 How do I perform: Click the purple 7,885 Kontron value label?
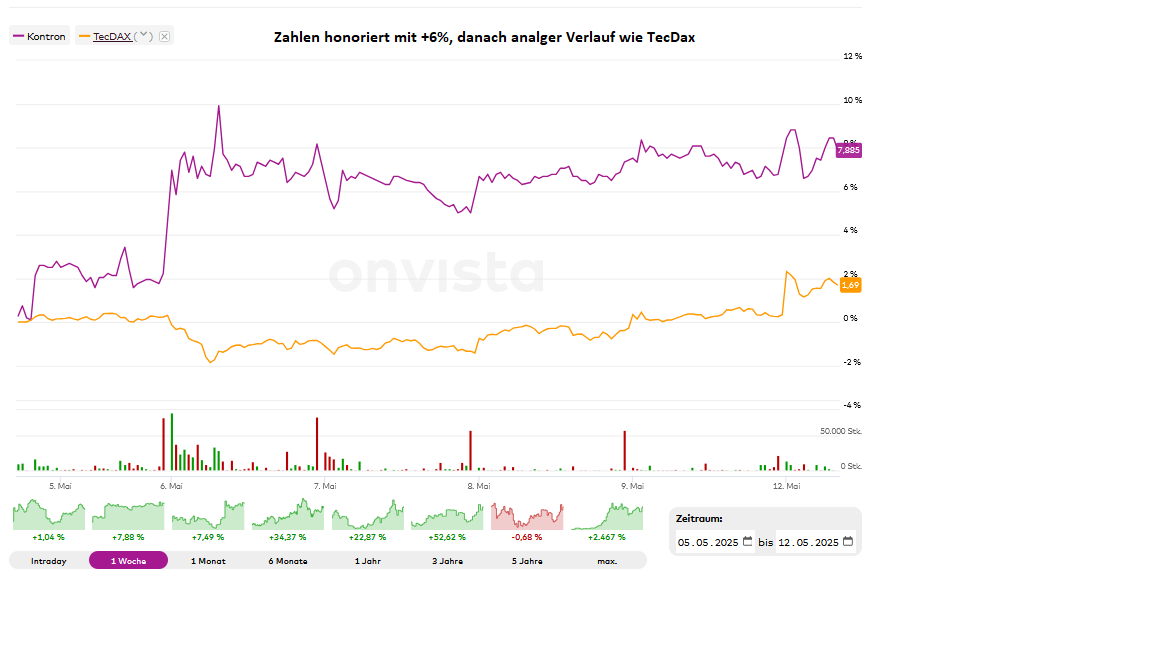click(x=848, y=150)
